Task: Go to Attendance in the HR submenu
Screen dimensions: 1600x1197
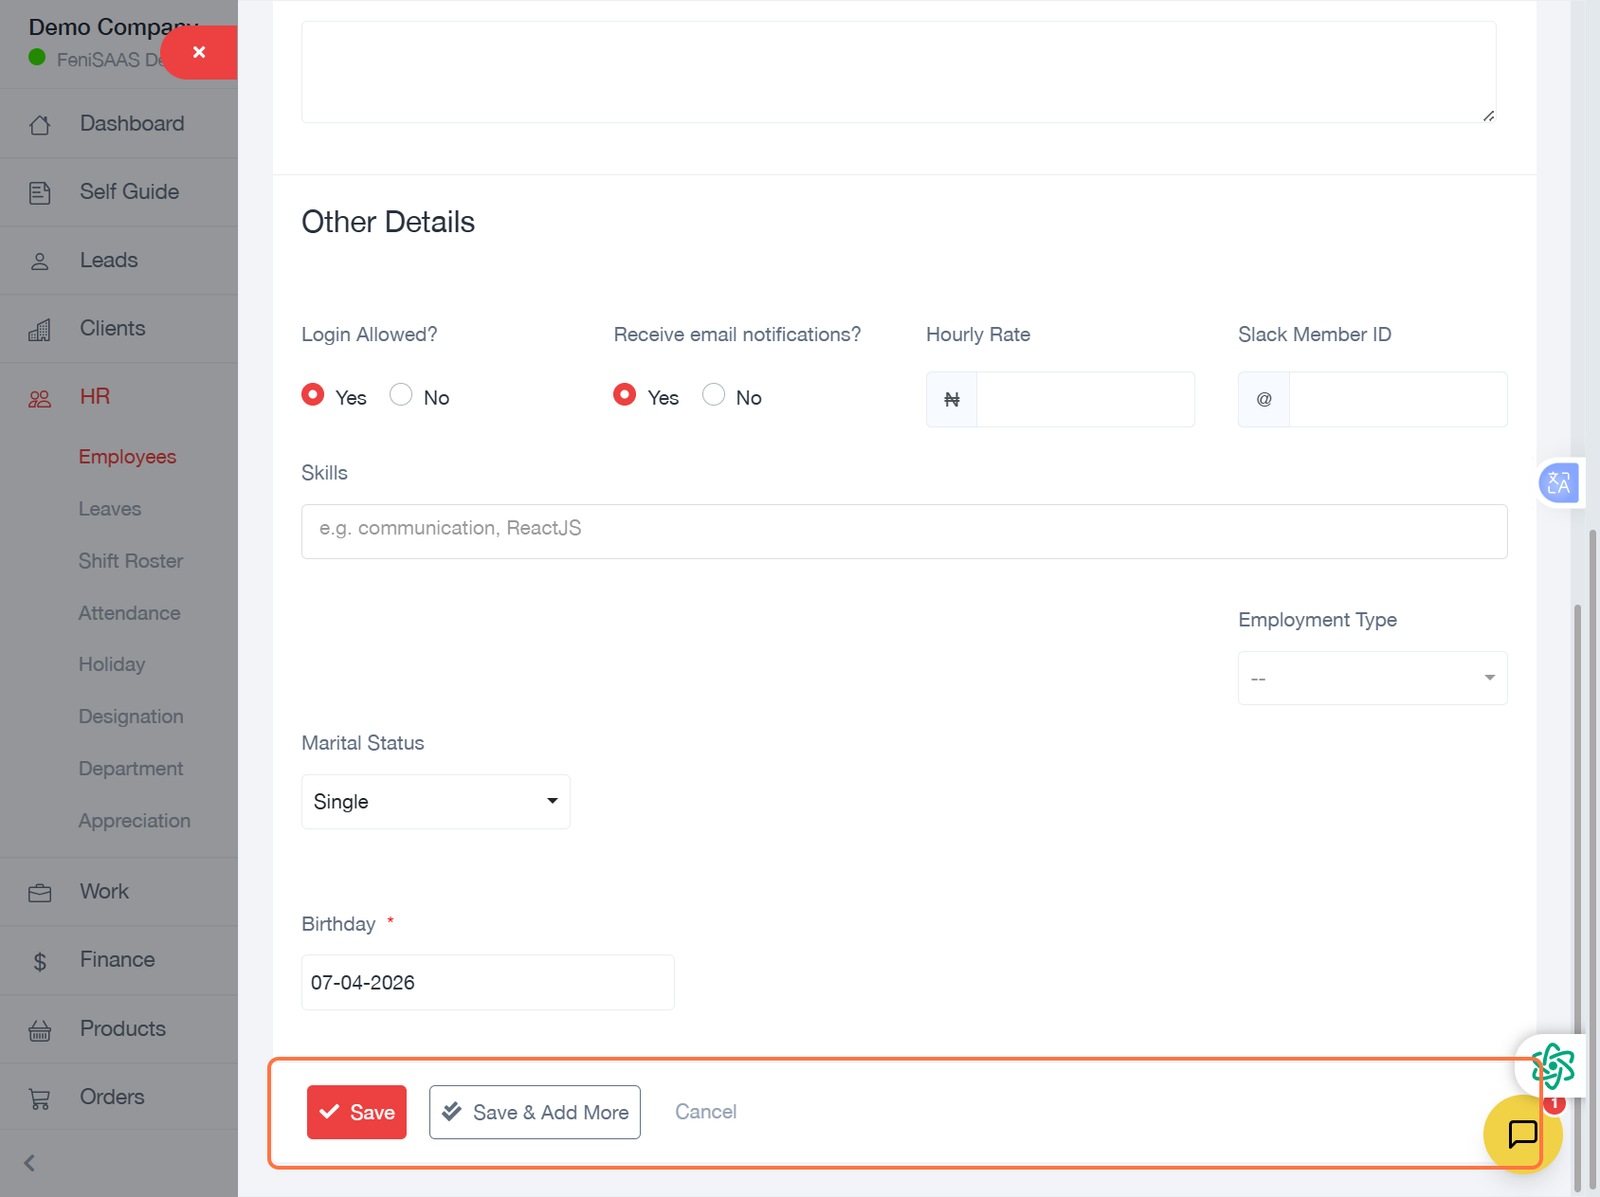Action: pos(129,613)
